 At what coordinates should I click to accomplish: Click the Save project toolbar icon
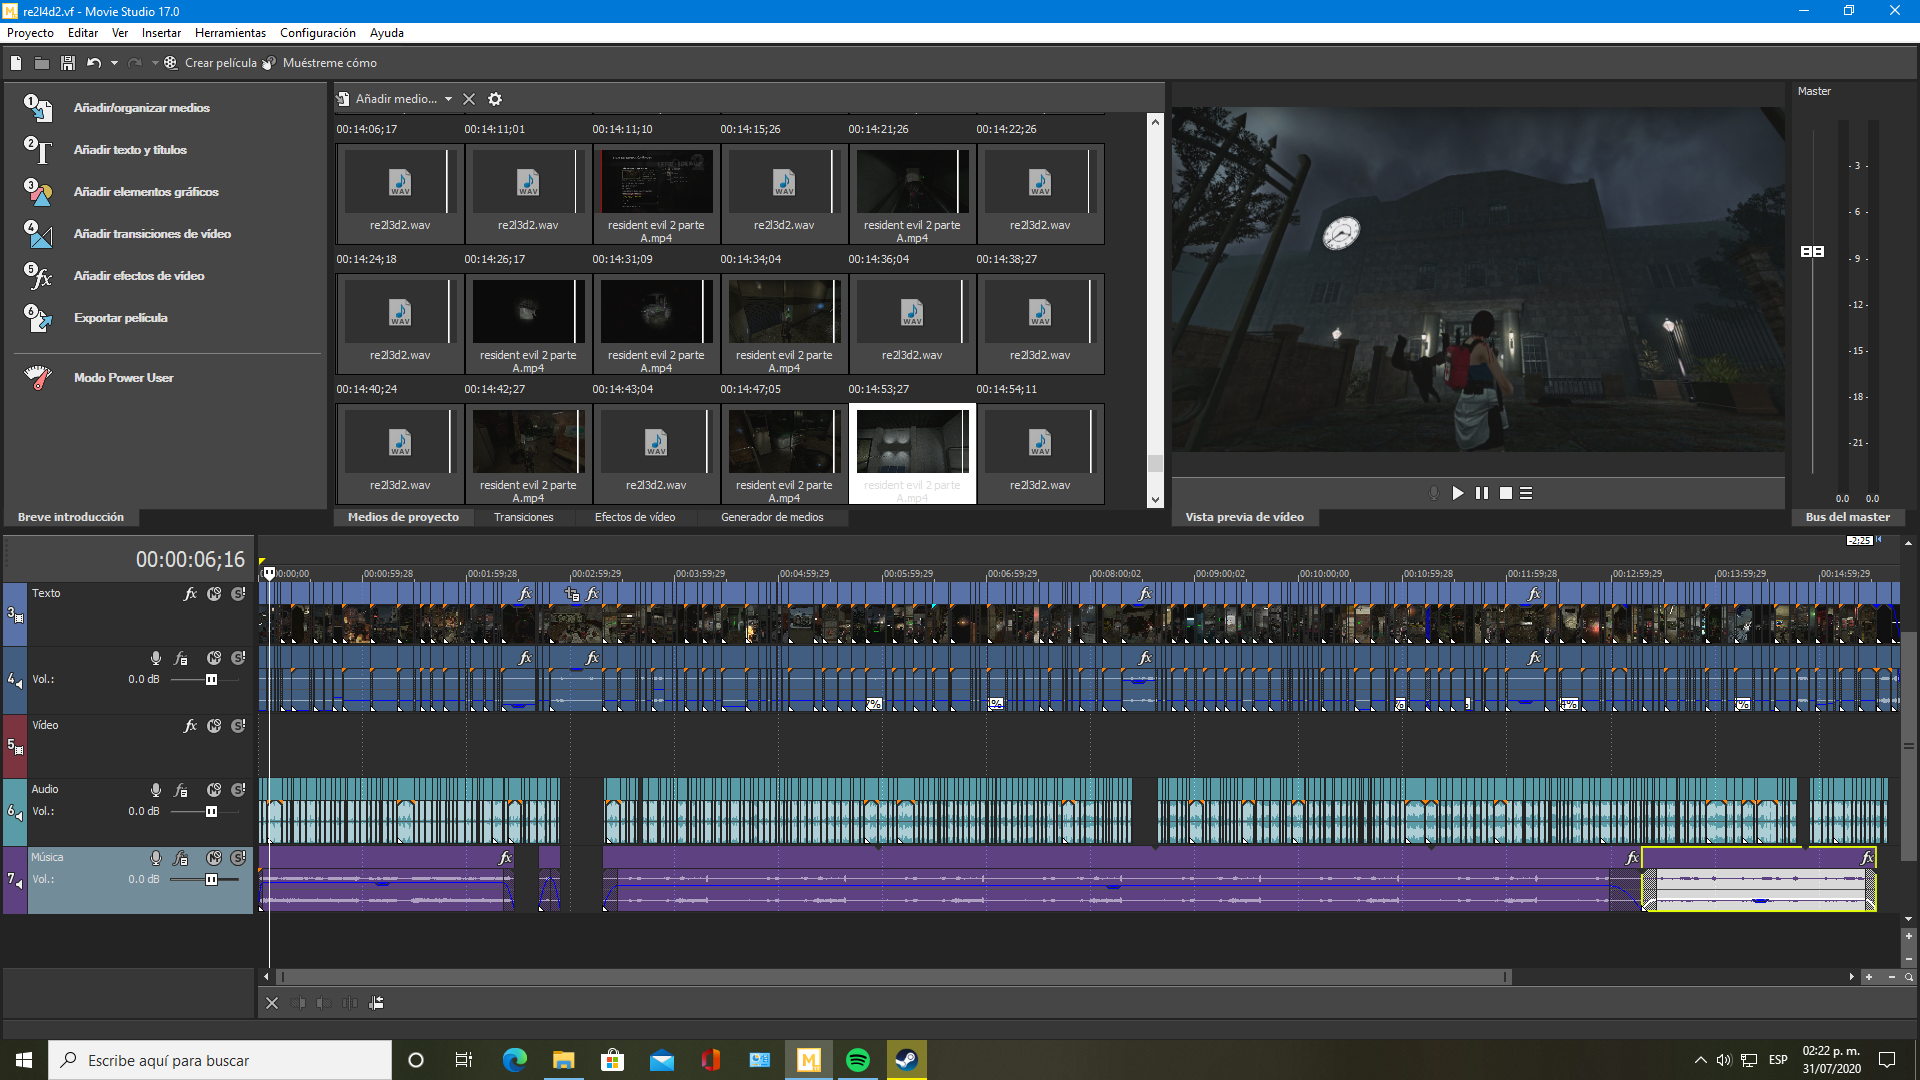tap(67, 63)
